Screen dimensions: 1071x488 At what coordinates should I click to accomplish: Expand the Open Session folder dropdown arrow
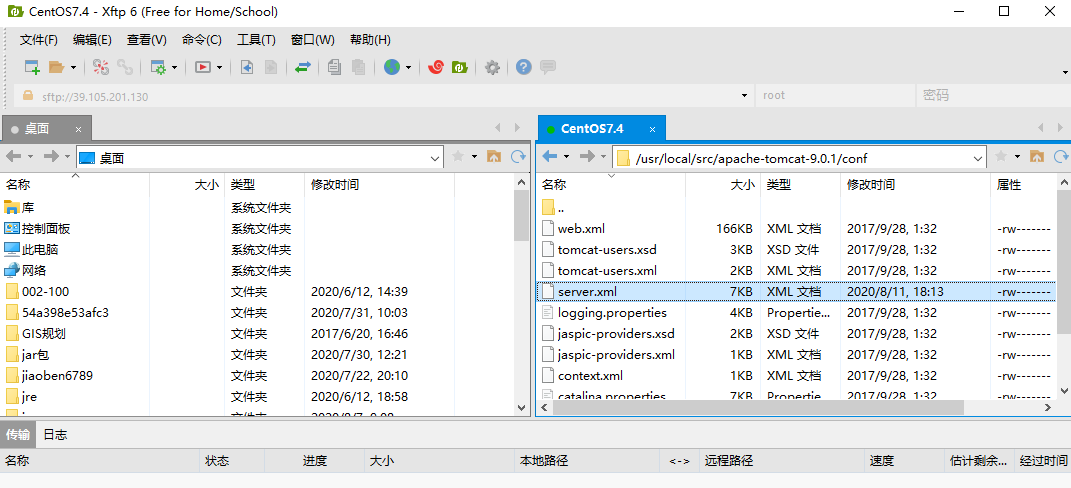[73, 68]
